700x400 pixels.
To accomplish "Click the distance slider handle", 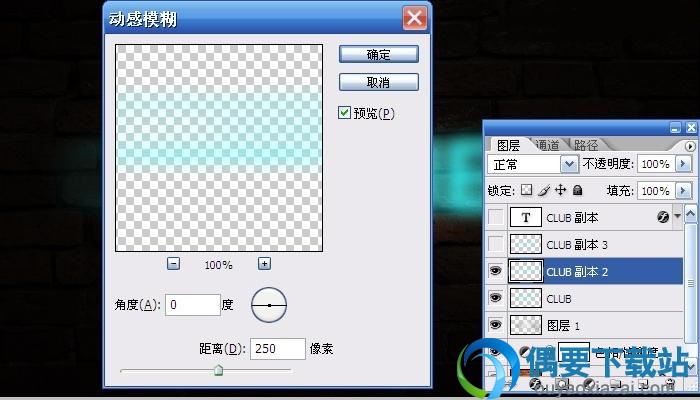I will tap(218, 370).
